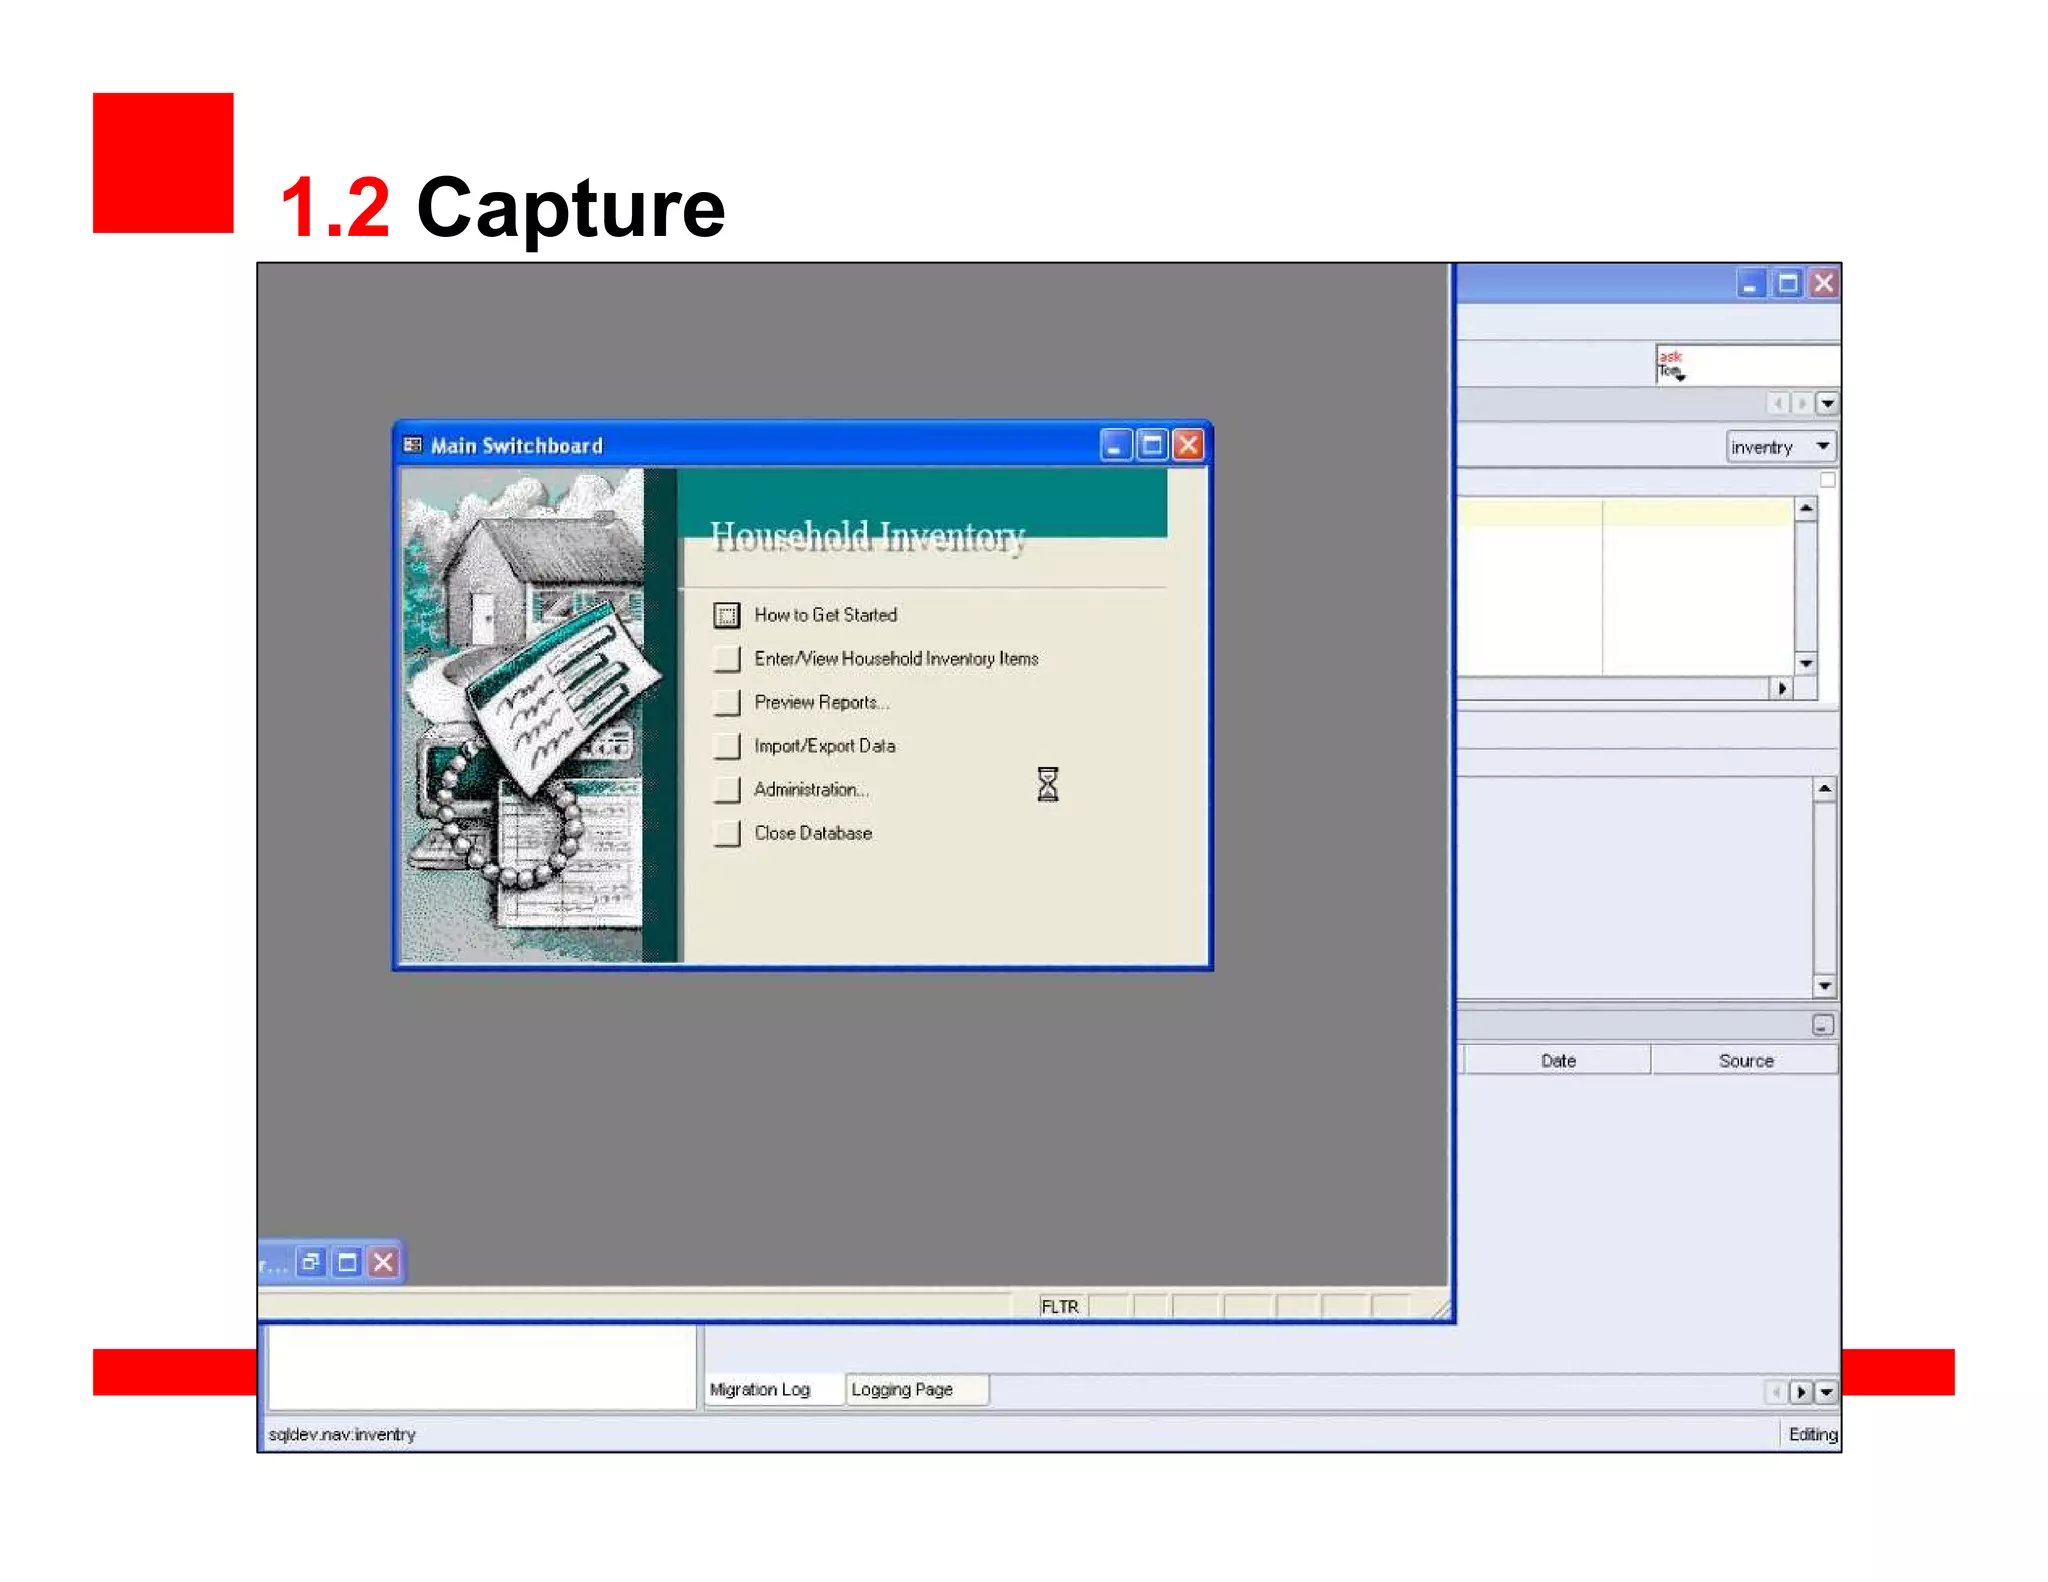Click the down arrow of the grid scrollbar
This screenshot has width=2048, height=1582.
pyautogui.click(x=1806, y=664)
